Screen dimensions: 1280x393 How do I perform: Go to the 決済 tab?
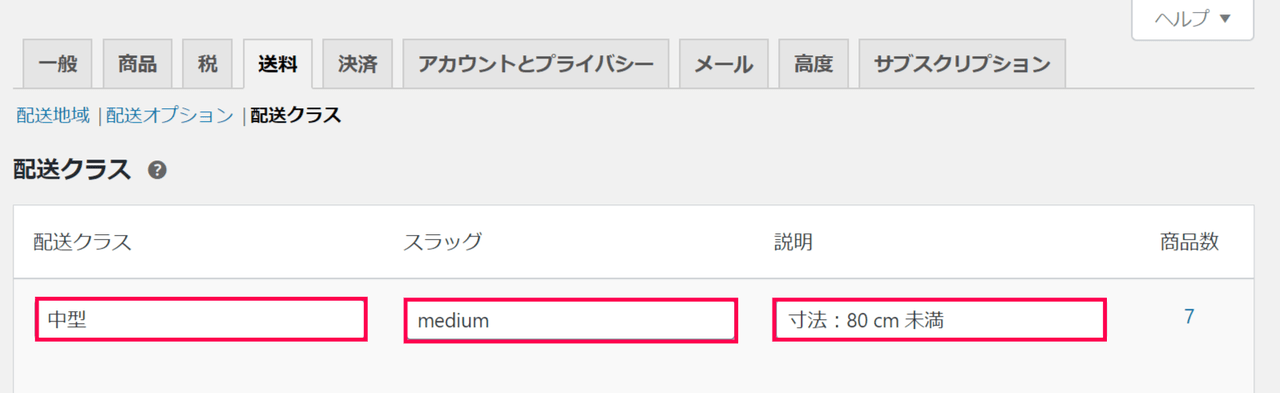tap(357, 65)
